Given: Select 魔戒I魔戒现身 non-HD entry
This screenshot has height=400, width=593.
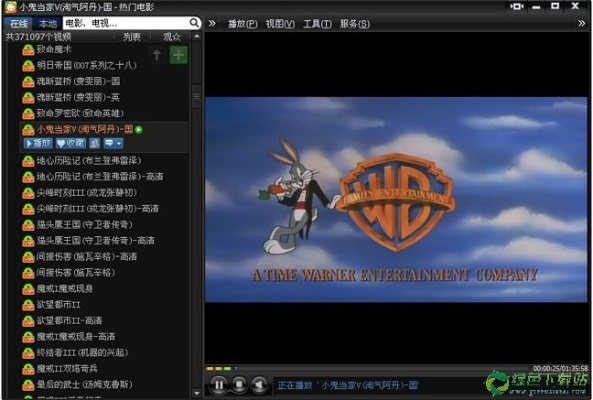Looking at the screenshot, I should pyautogui.click(x=65, y=289).
